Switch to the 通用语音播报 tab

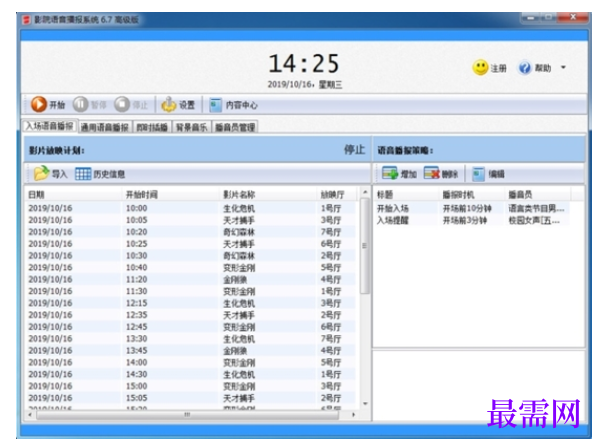click(105, 127)
